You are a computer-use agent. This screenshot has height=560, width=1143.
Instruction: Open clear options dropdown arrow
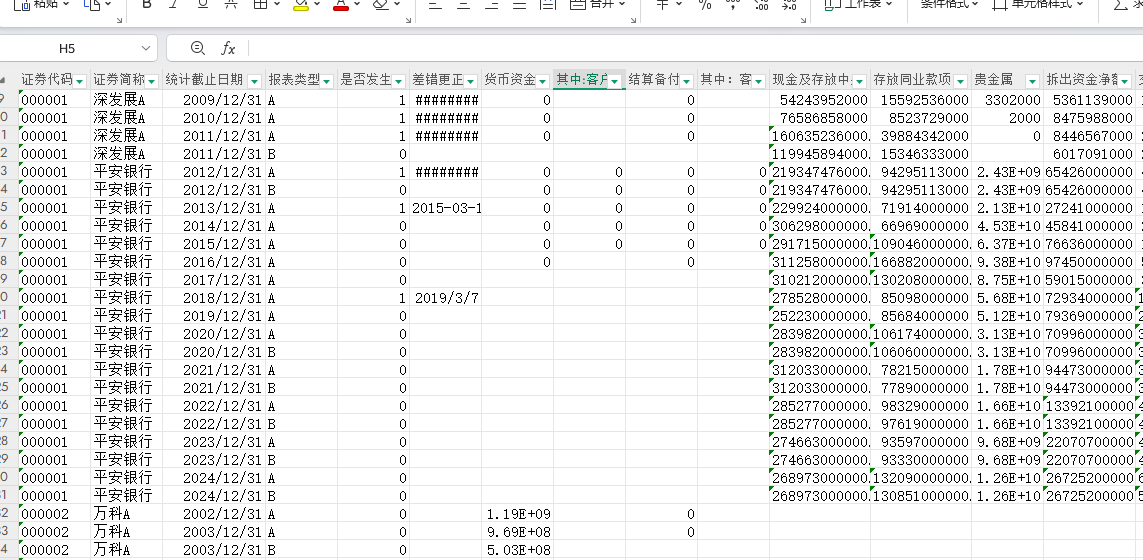pos(398,4)
